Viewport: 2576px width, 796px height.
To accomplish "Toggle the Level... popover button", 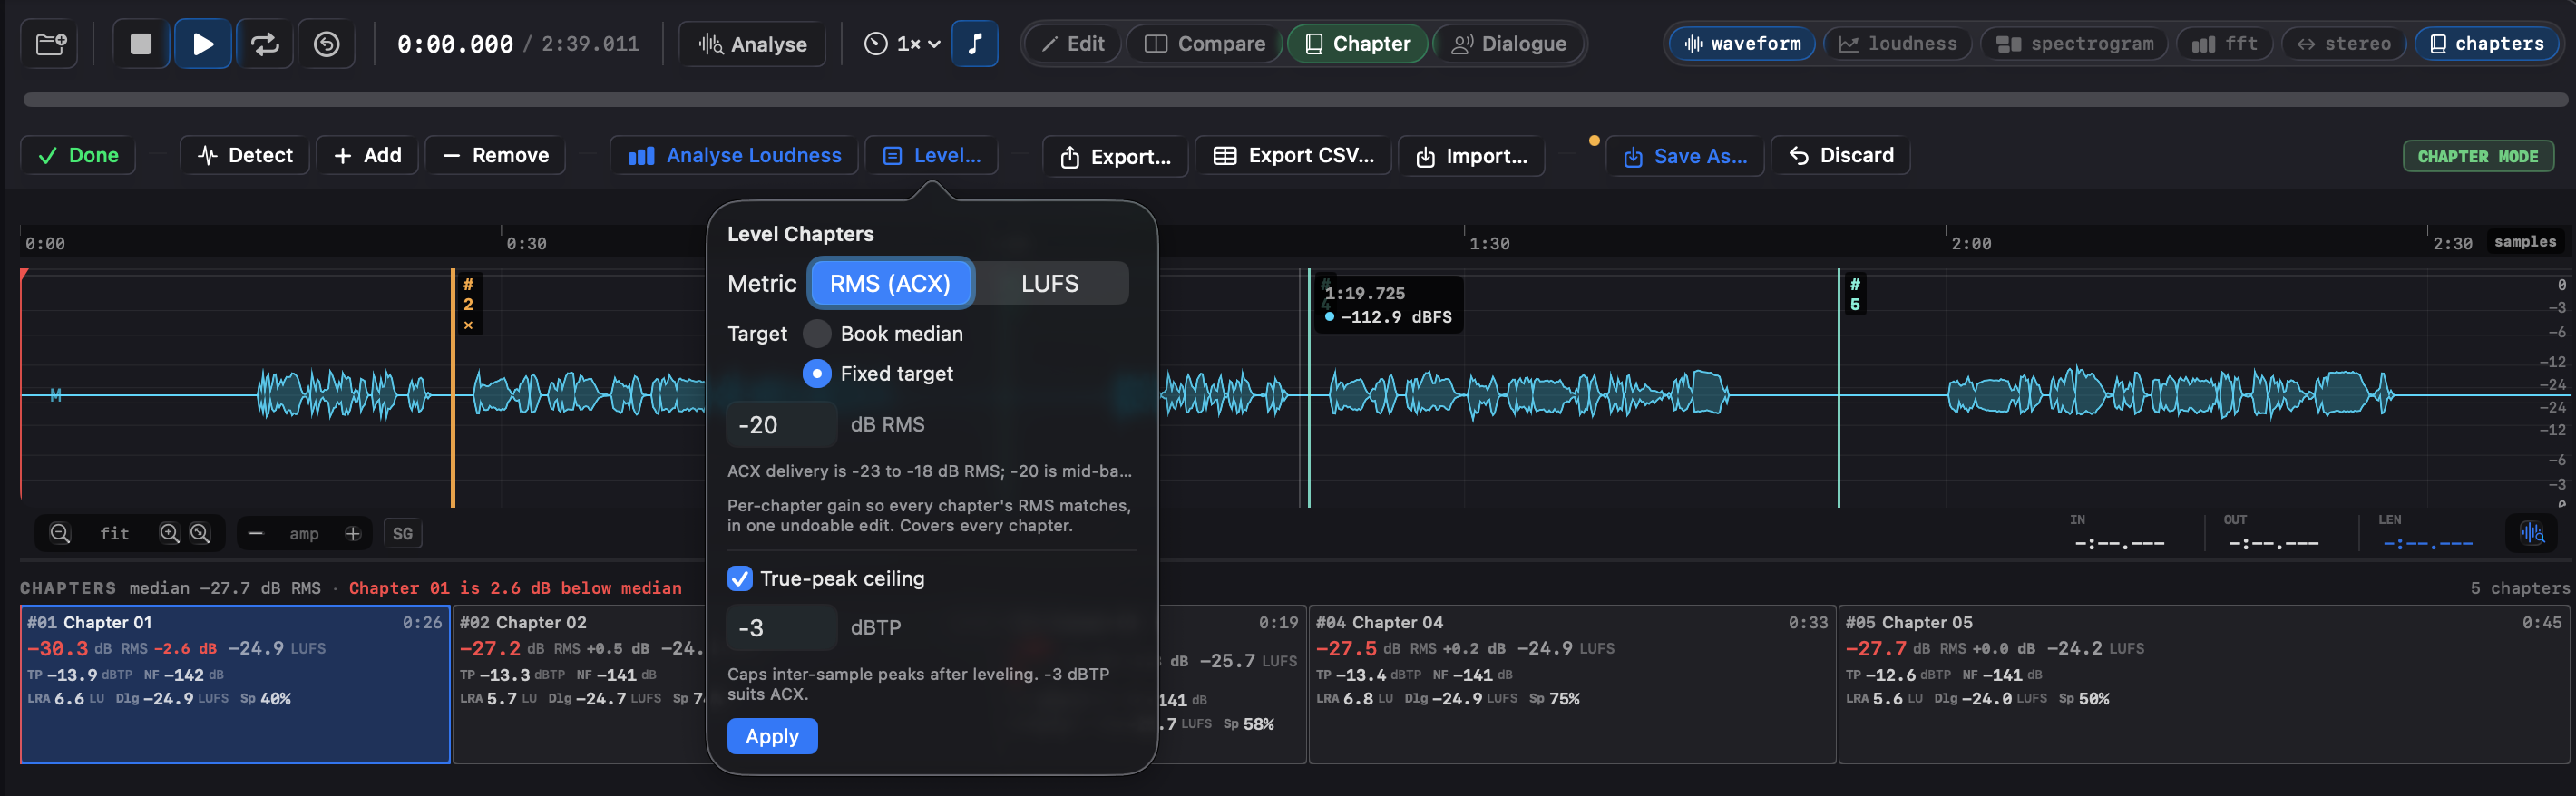I will tap(932, 156).
